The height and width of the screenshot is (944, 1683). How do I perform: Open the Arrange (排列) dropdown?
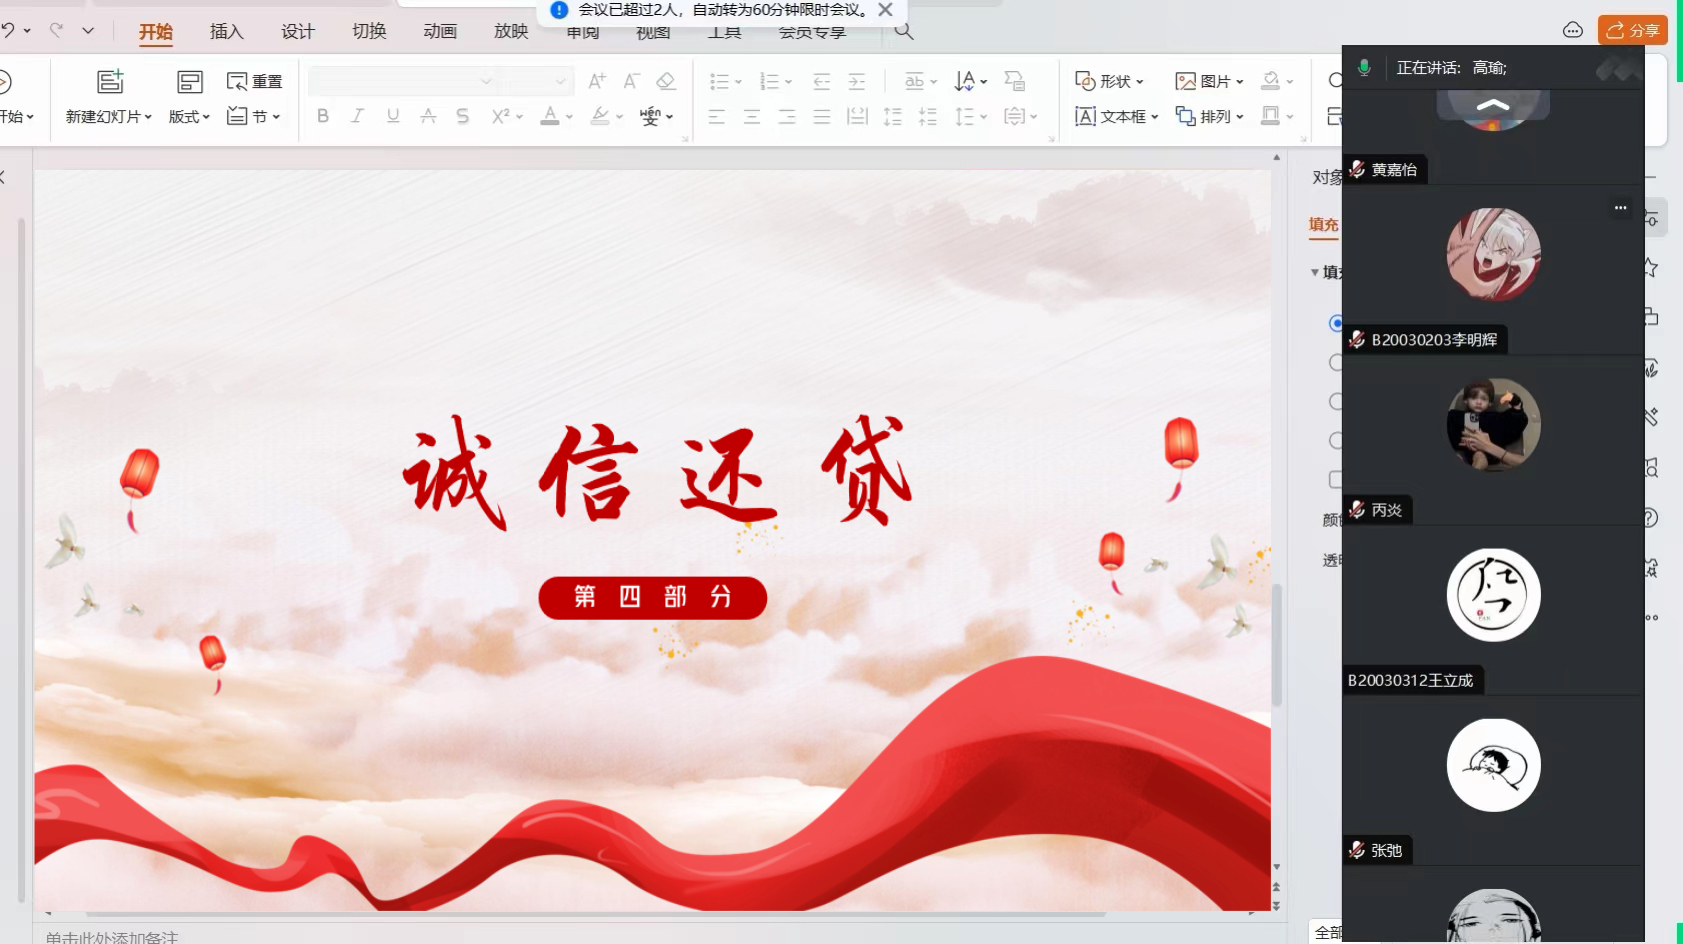pos(1209,116)
